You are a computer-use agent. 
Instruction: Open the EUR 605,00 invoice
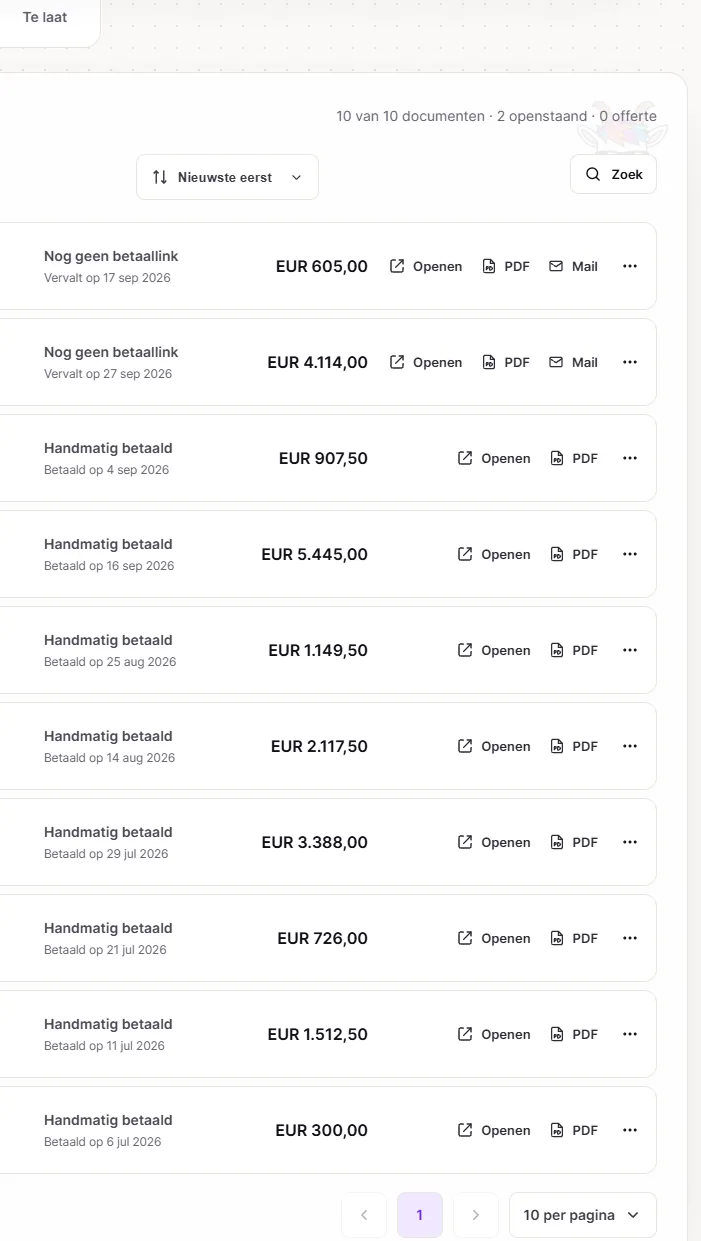tap(426, 266)
